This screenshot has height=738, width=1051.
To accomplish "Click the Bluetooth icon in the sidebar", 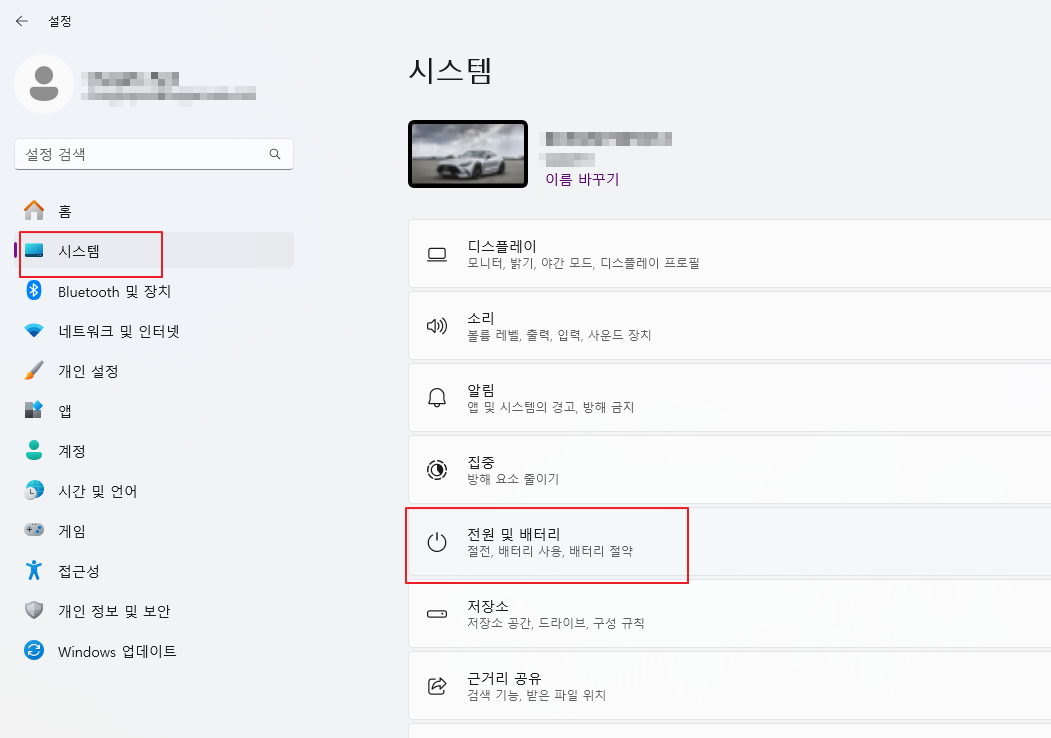I will [x=34, y=291].
